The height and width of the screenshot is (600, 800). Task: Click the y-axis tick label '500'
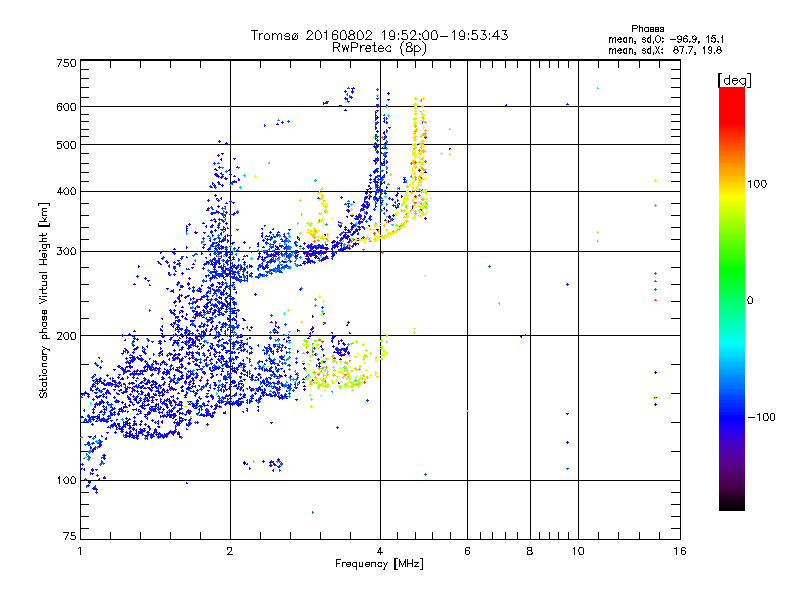66,145
